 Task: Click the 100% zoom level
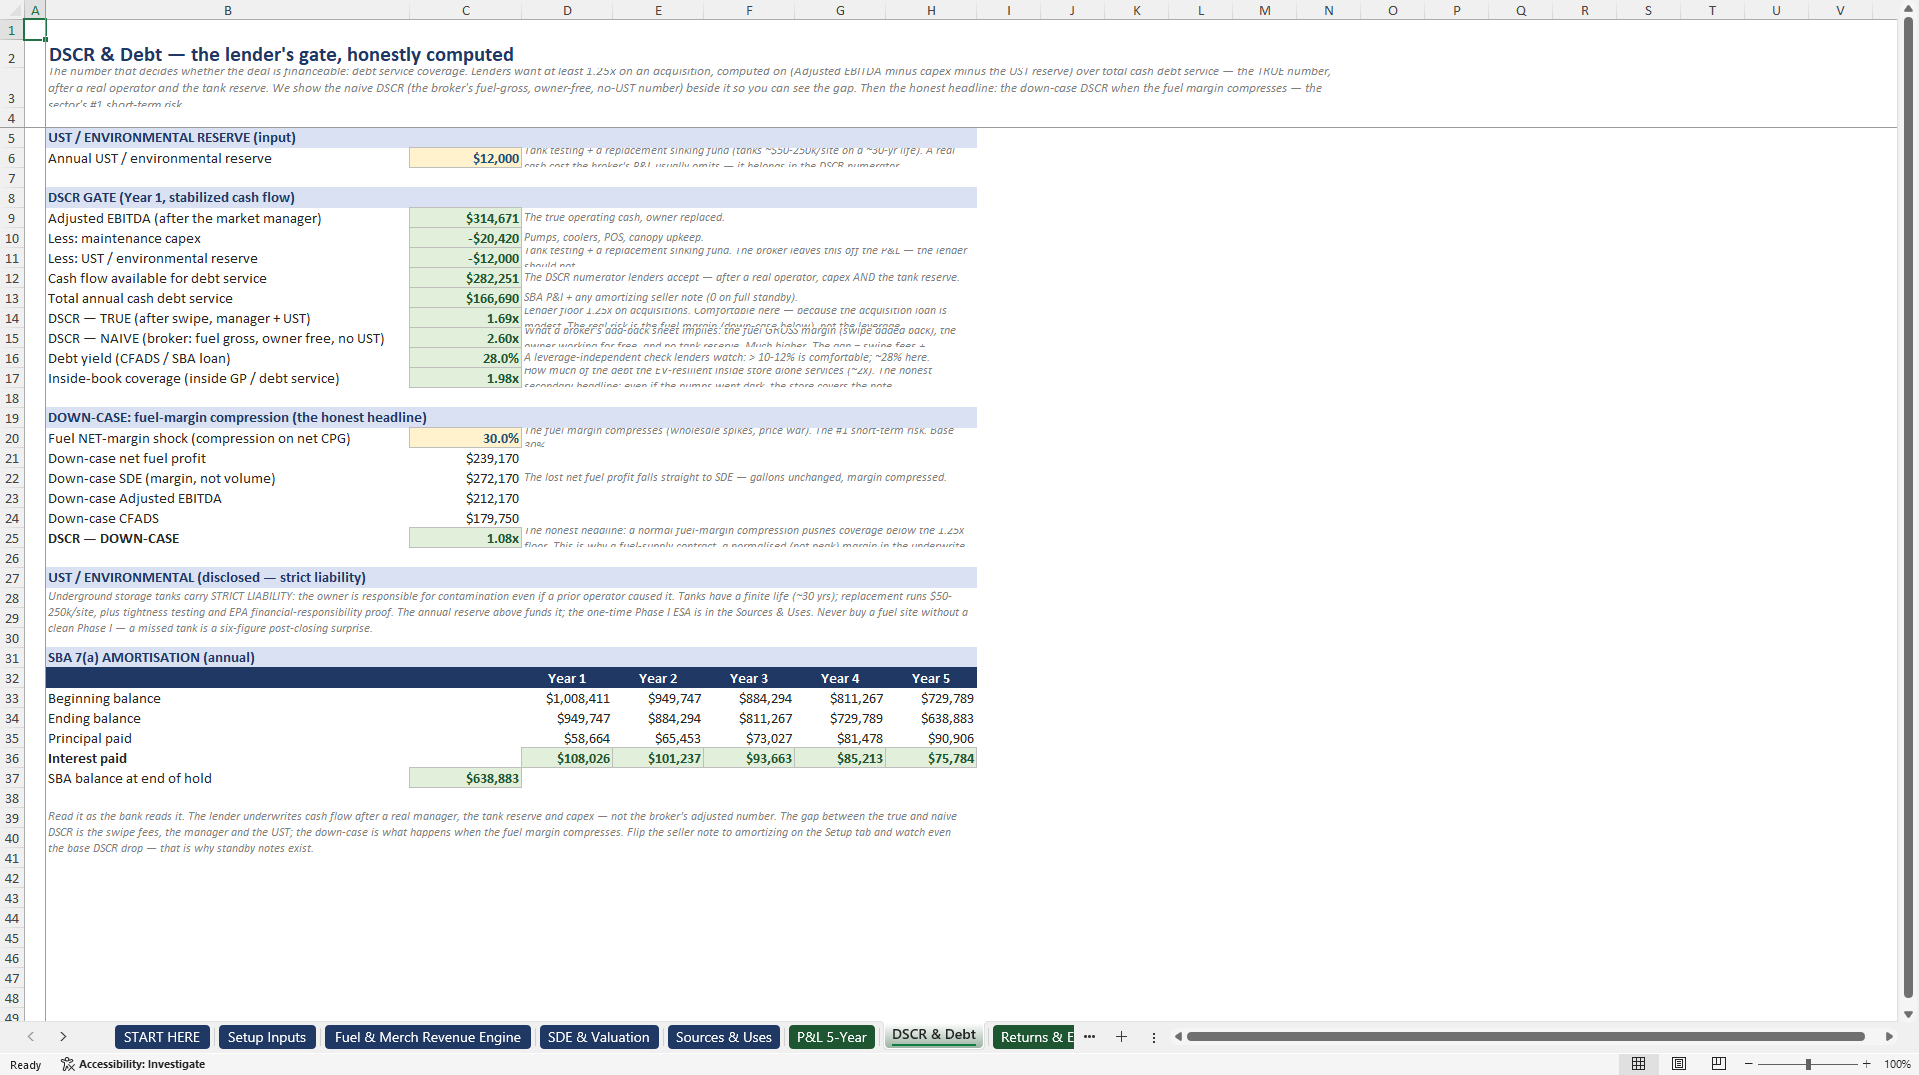click(x=1897, y=1064)
